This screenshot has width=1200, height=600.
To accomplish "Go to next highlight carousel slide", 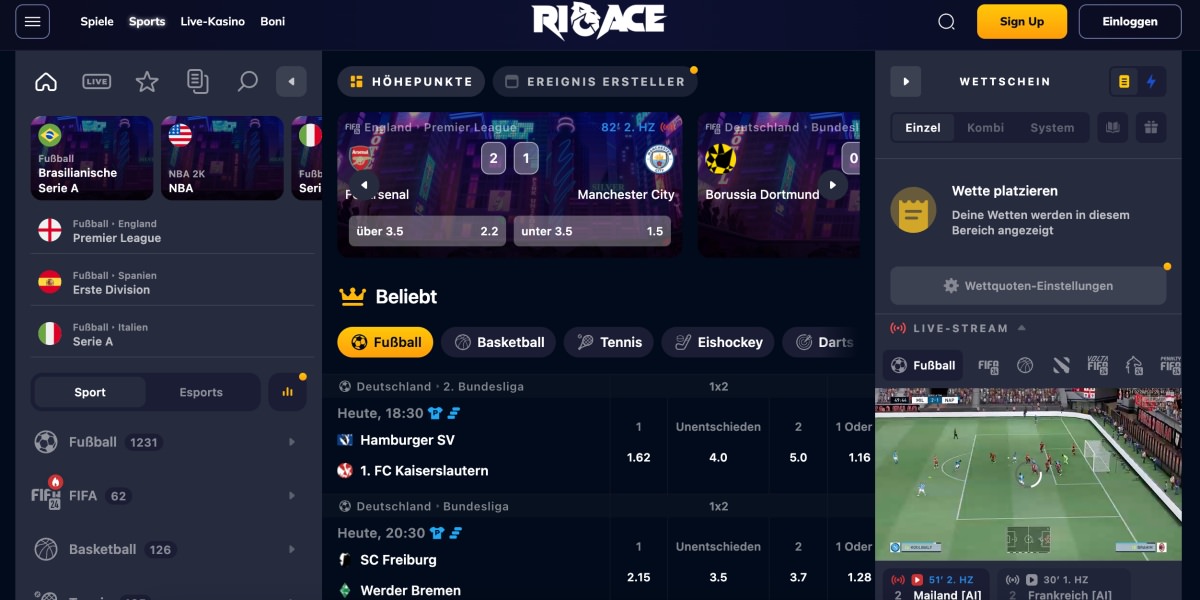I will 832,185.
